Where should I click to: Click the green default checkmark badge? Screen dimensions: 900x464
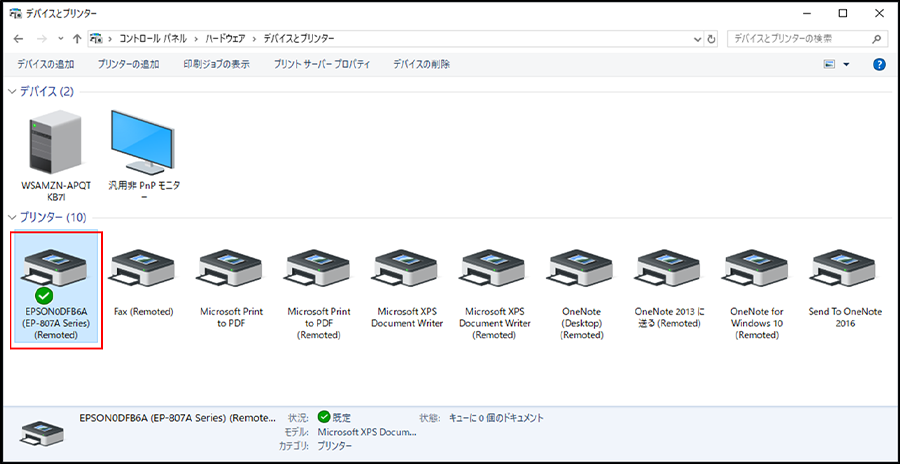click(44, 296)
